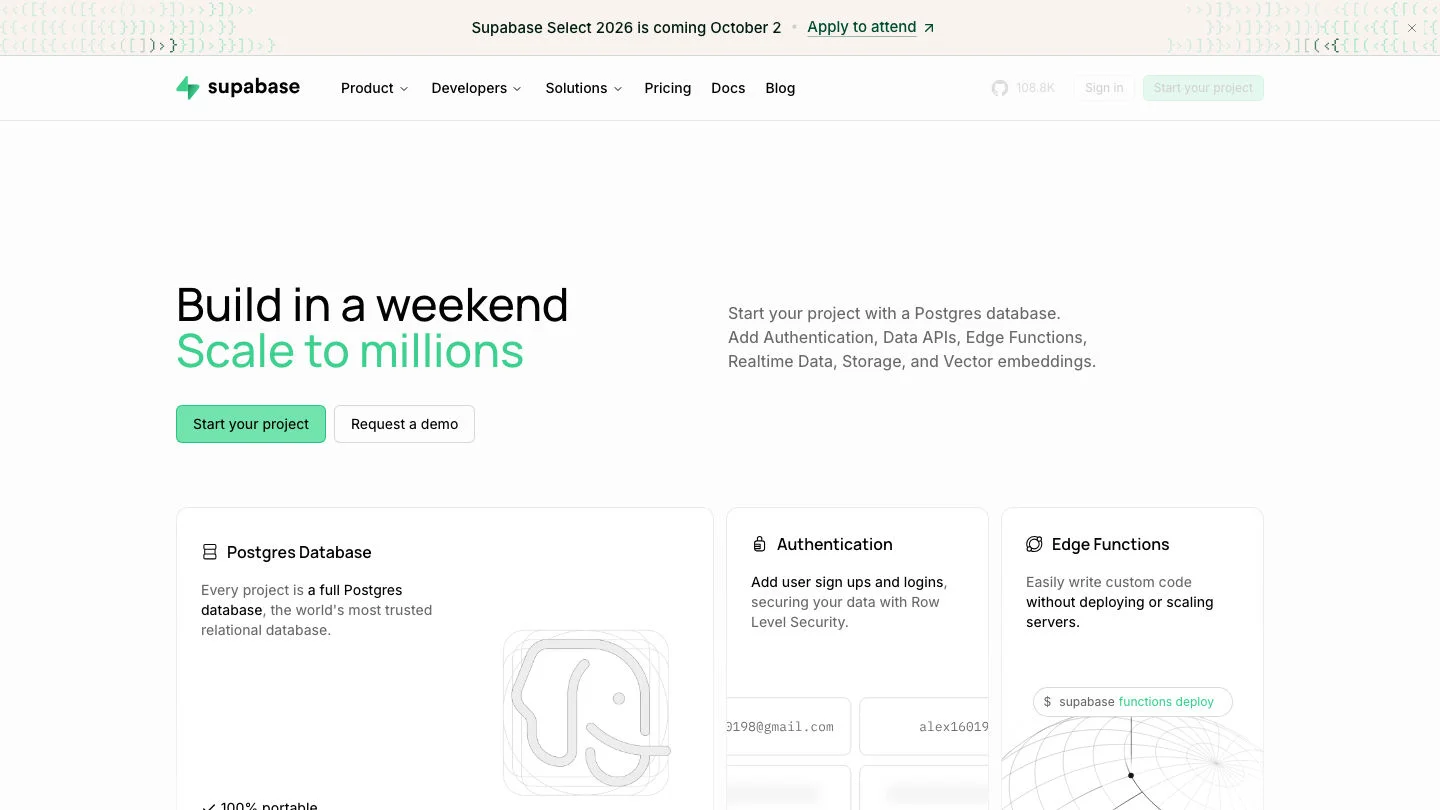
Task: Expand the Product dropdown menu
Action: coord(375,88)
